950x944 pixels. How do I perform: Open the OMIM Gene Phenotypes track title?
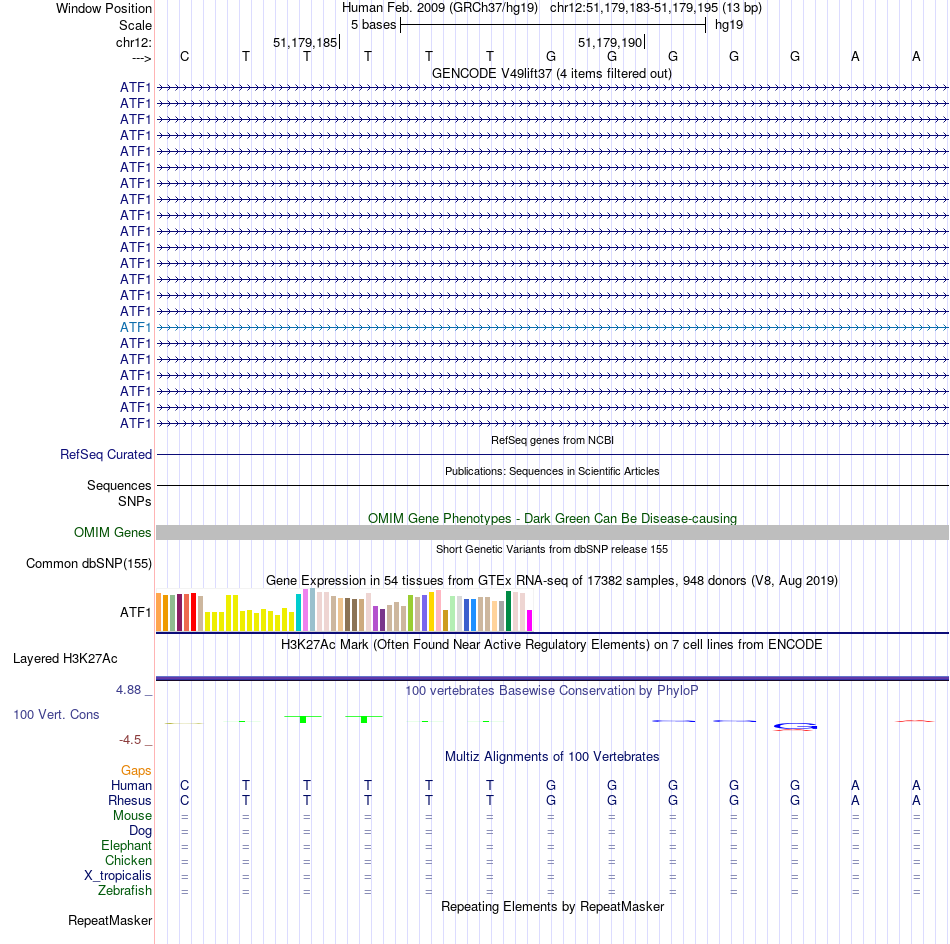tap(552, 519)
